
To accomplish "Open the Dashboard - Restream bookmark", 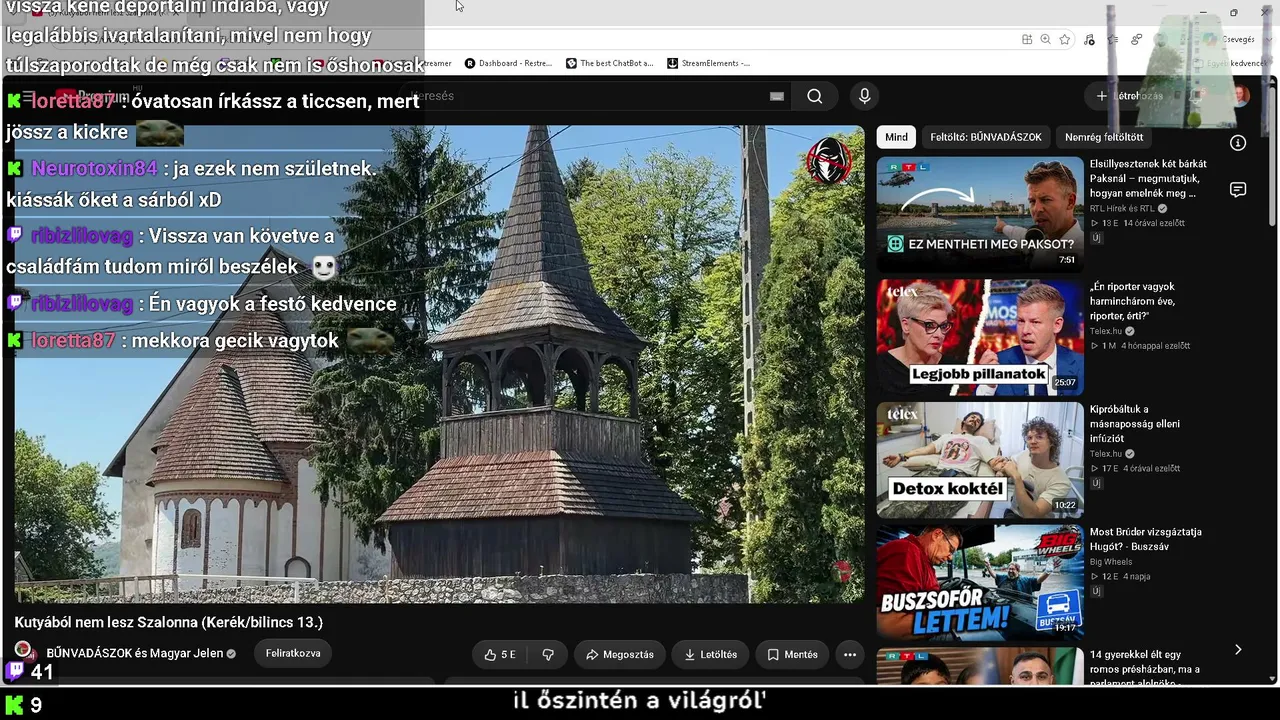I will tap(508, 63).
